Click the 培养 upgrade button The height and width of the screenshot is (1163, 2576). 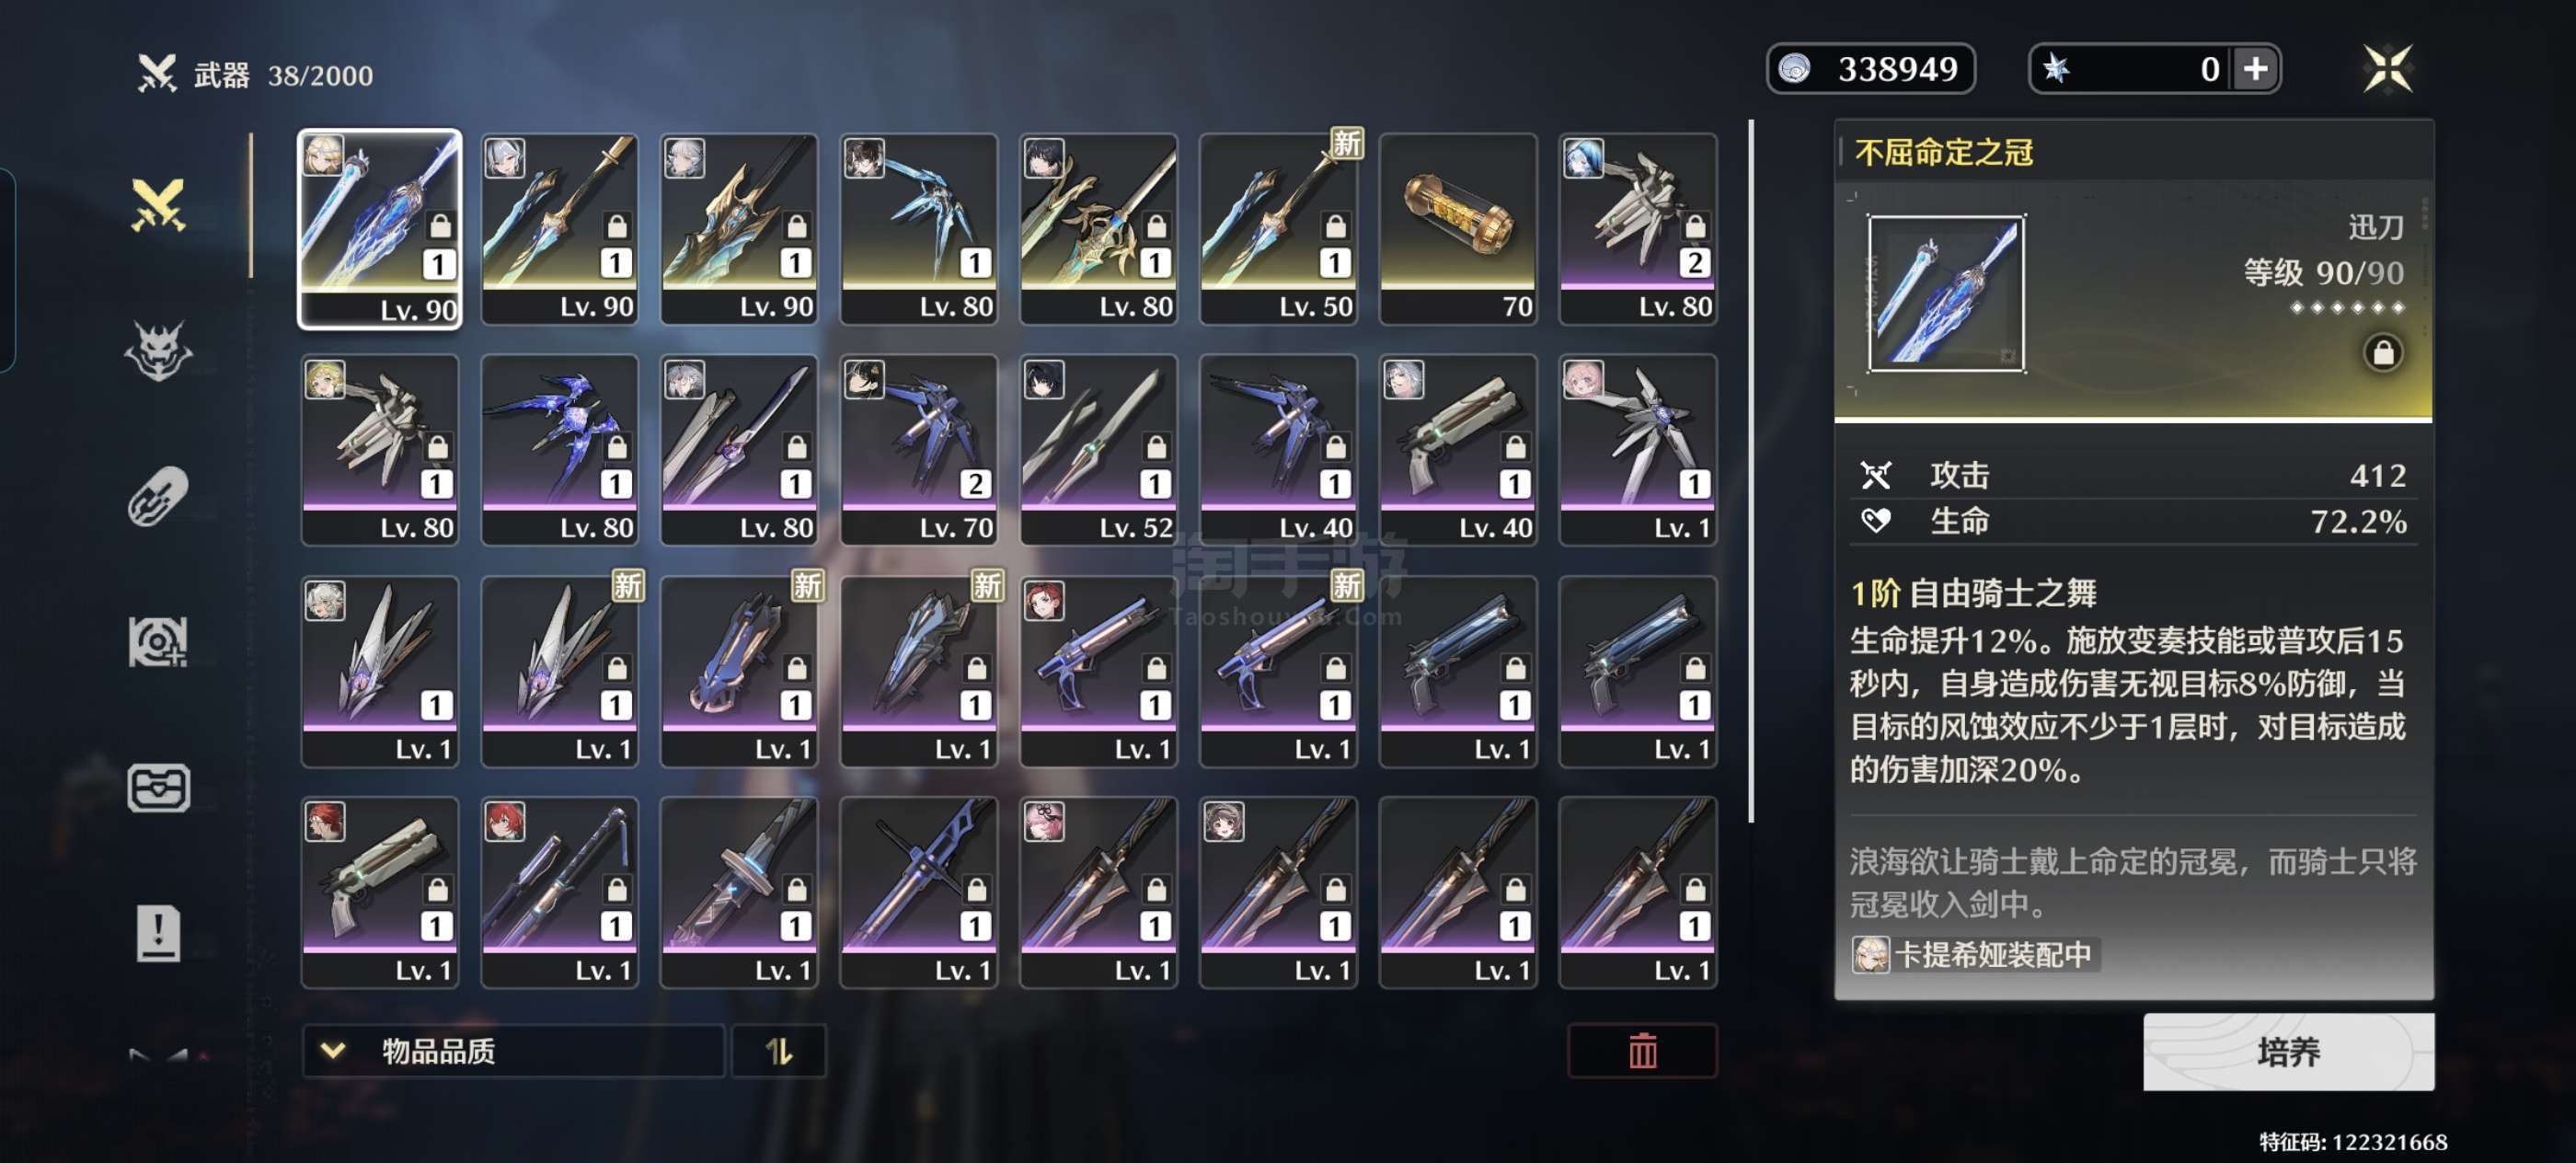click(x=2288, y=1052)
